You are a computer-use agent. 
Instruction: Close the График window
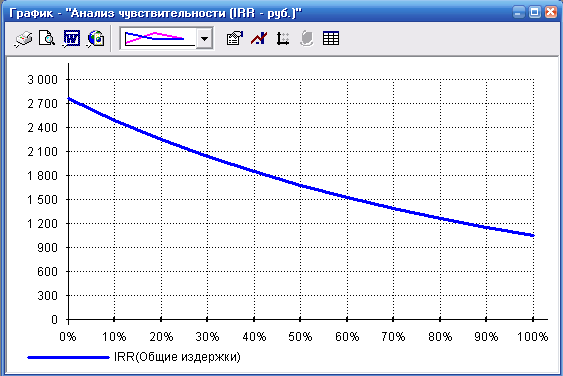[551, 13]
